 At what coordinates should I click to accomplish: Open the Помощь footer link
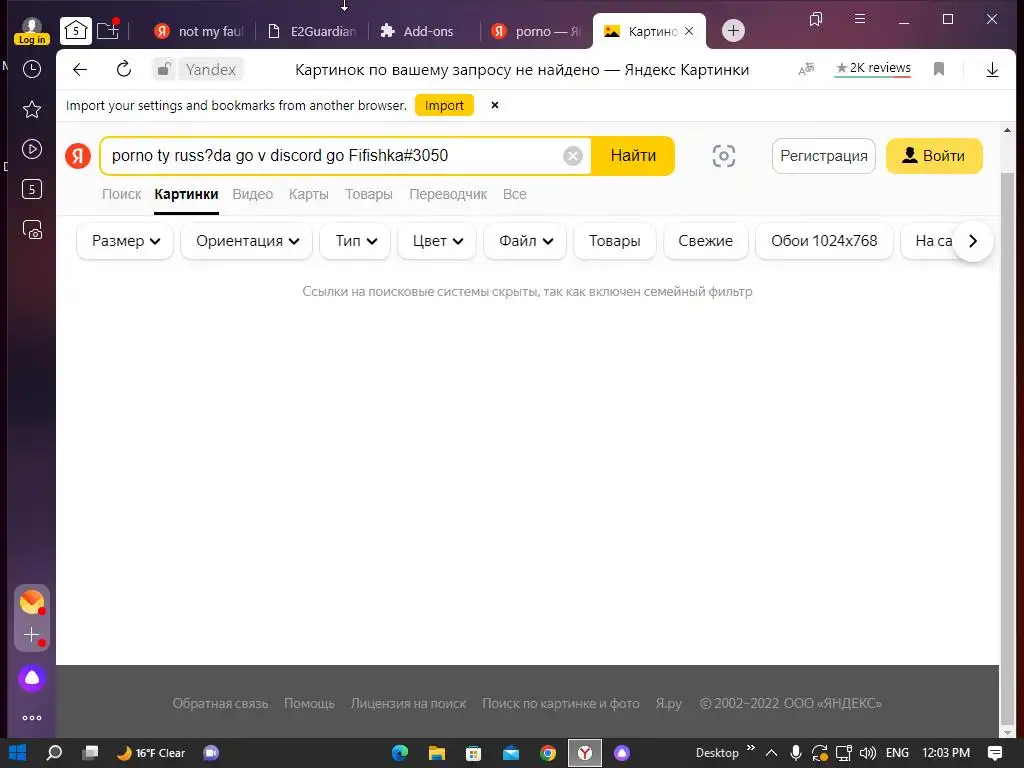tap(309, 703)
